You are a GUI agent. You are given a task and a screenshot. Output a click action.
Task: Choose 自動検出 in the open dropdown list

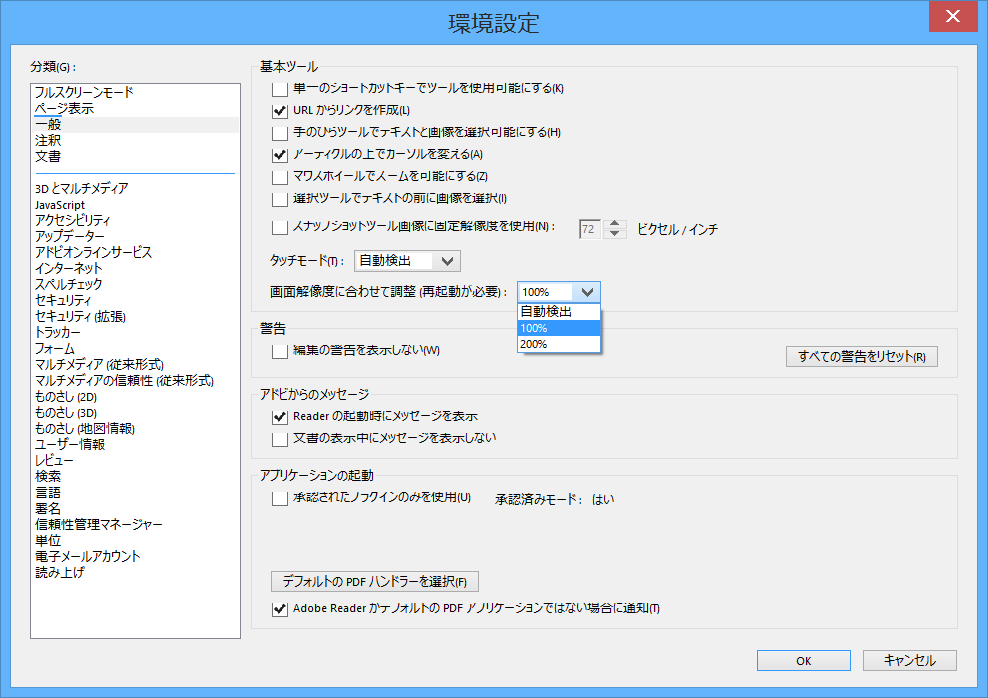558,311
